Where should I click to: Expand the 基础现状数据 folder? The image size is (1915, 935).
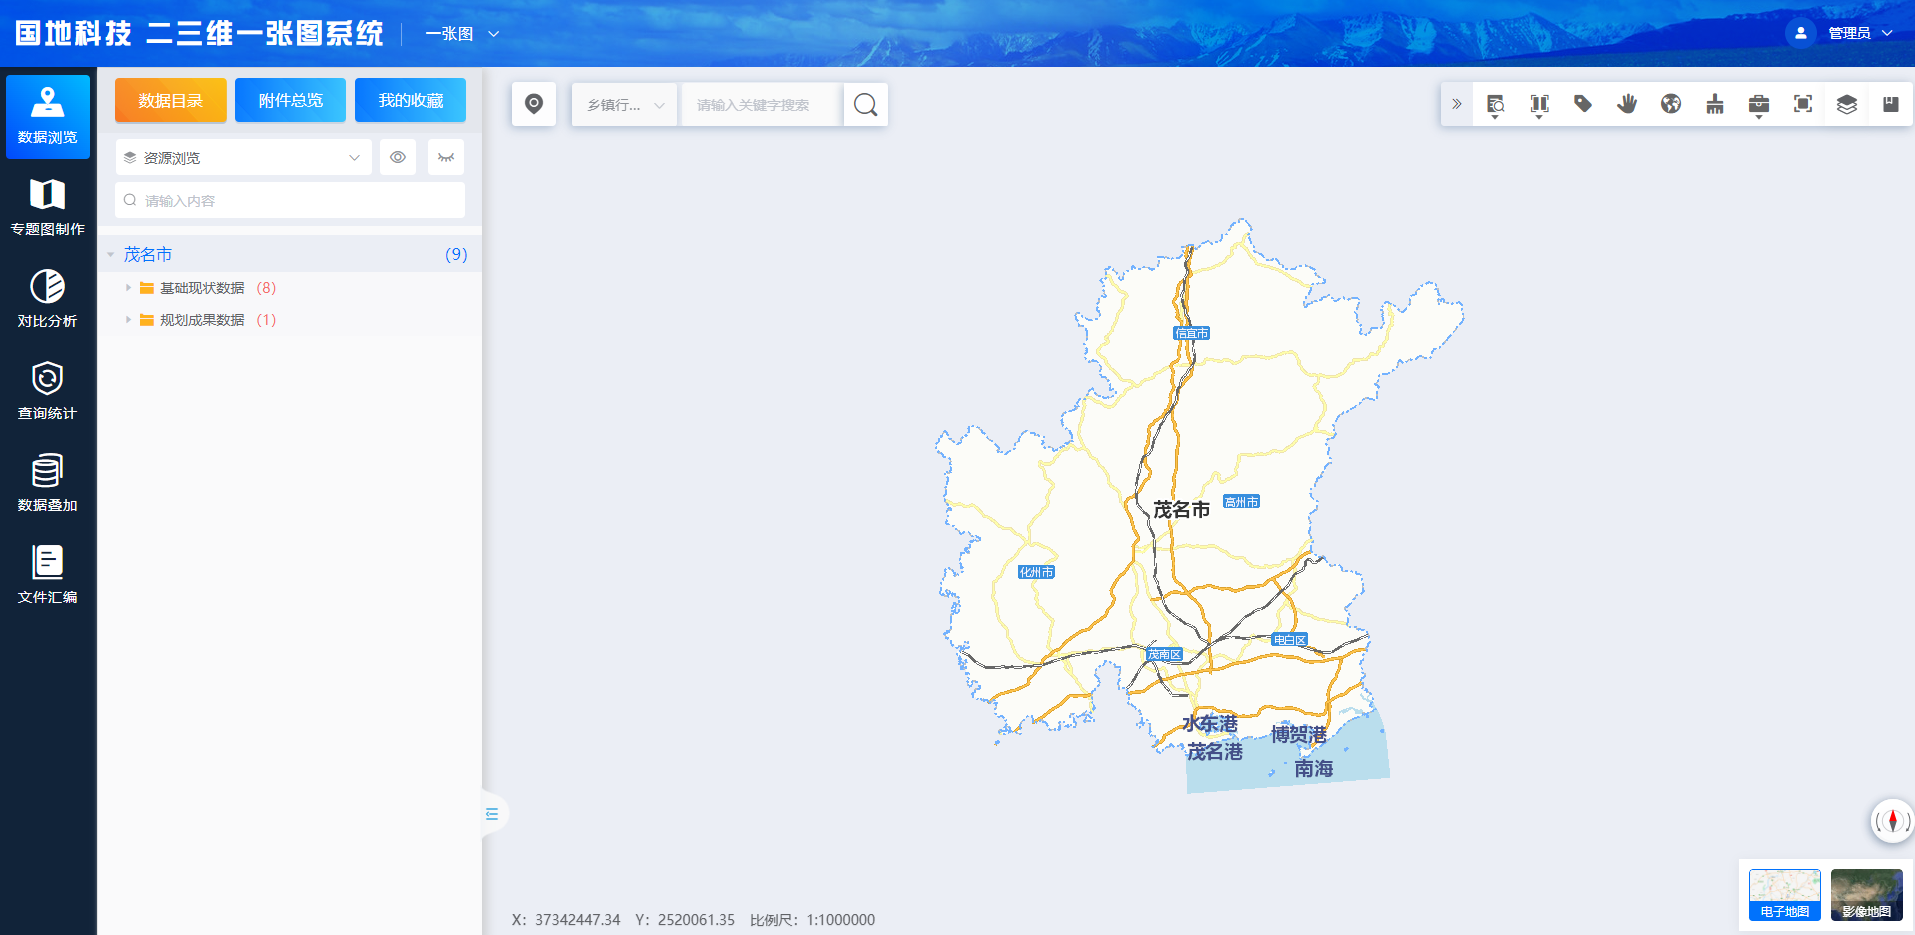(x=128, y=288)
